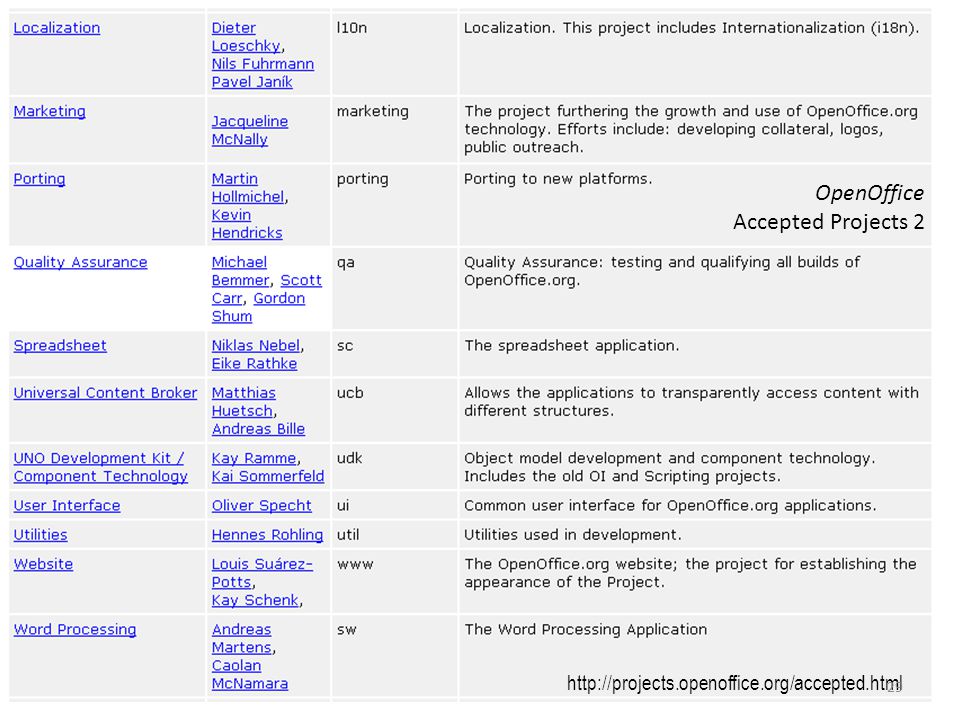Click the 'Porting to new platforms.' description
The height and width of the screenshot is (720, 960).
(558, 179)
